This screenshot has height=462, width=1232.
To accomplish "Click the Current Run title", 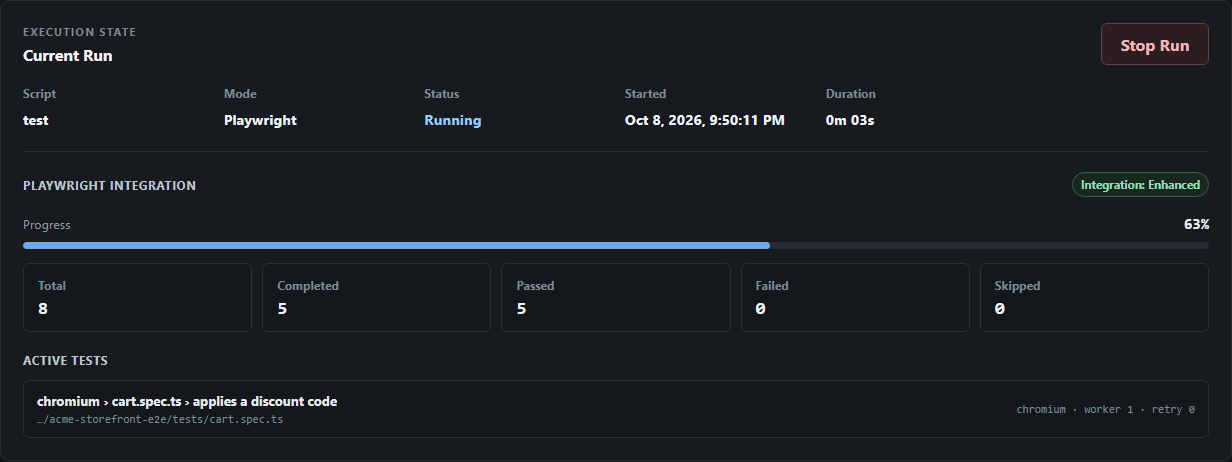I will coord(67,56).
